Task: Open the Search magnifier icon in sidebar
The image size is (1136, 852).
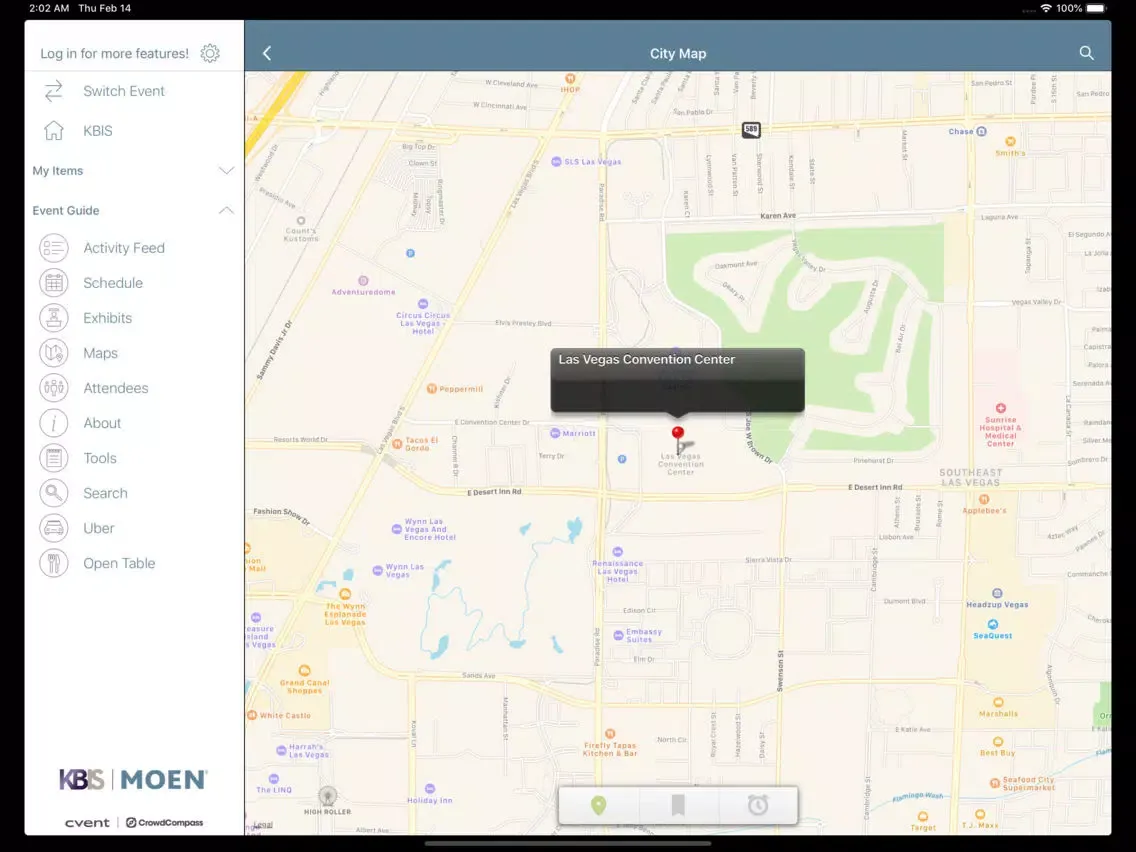Action: 54,493
